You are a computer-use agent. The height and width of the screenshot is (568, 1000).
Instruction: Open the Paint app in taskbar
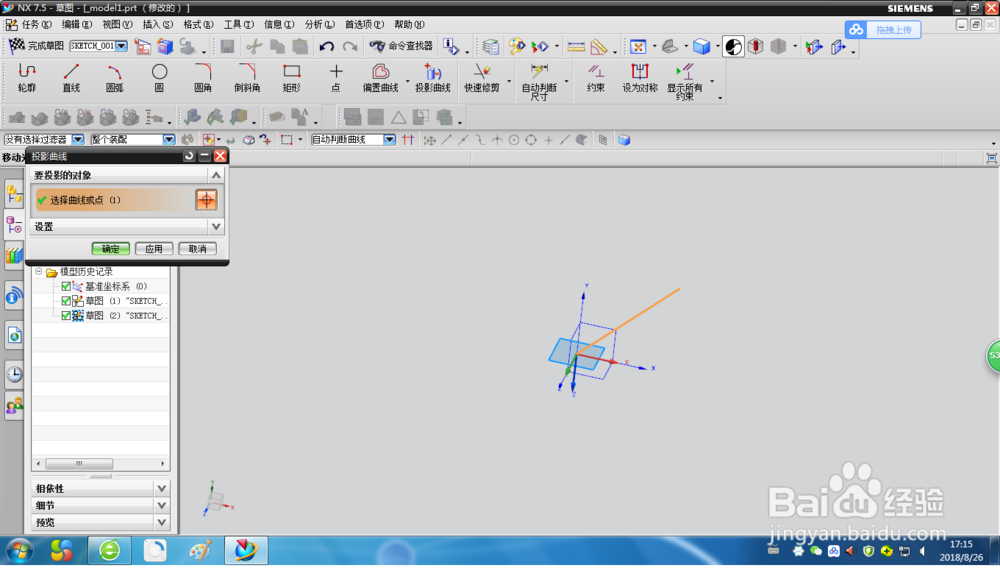(200, 550)
